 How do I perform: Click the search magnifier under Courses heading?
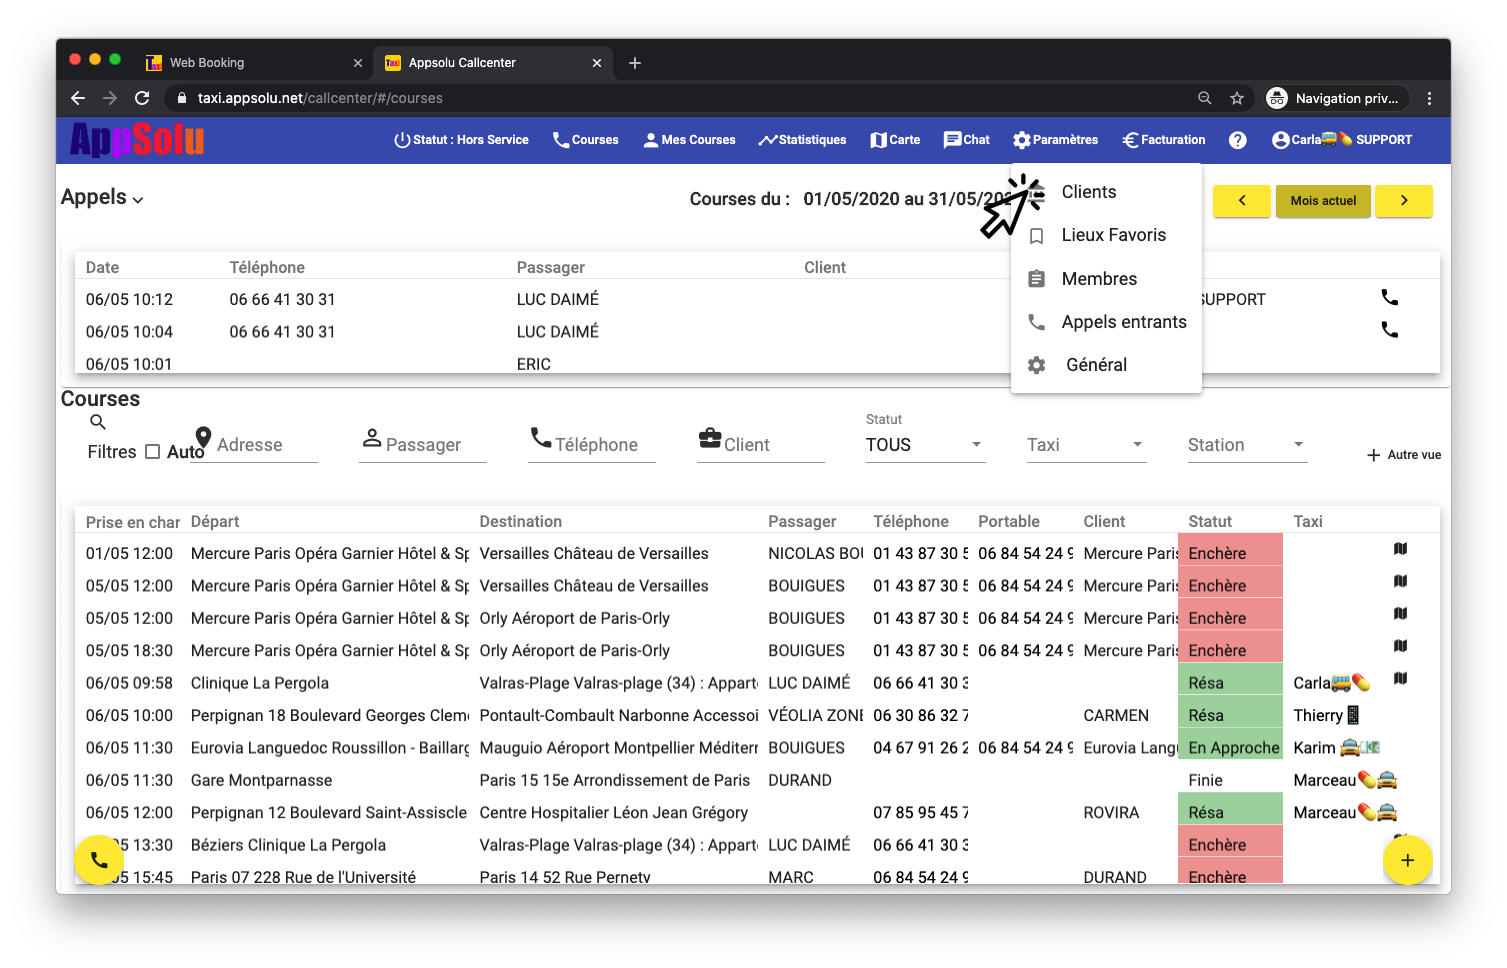click(98, 422)
